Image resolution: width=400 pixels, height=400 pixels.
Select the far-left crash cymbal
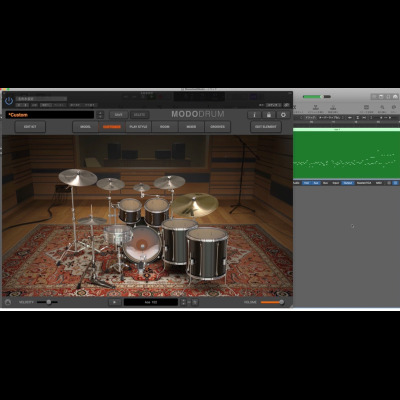coord(78,177)
